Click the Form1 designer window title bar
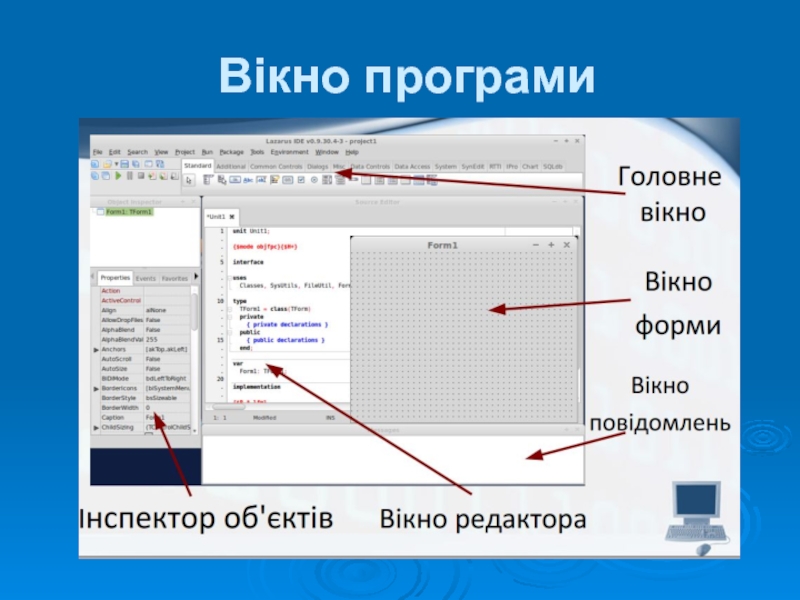The image size is (800, 600). tap(464, 245)
